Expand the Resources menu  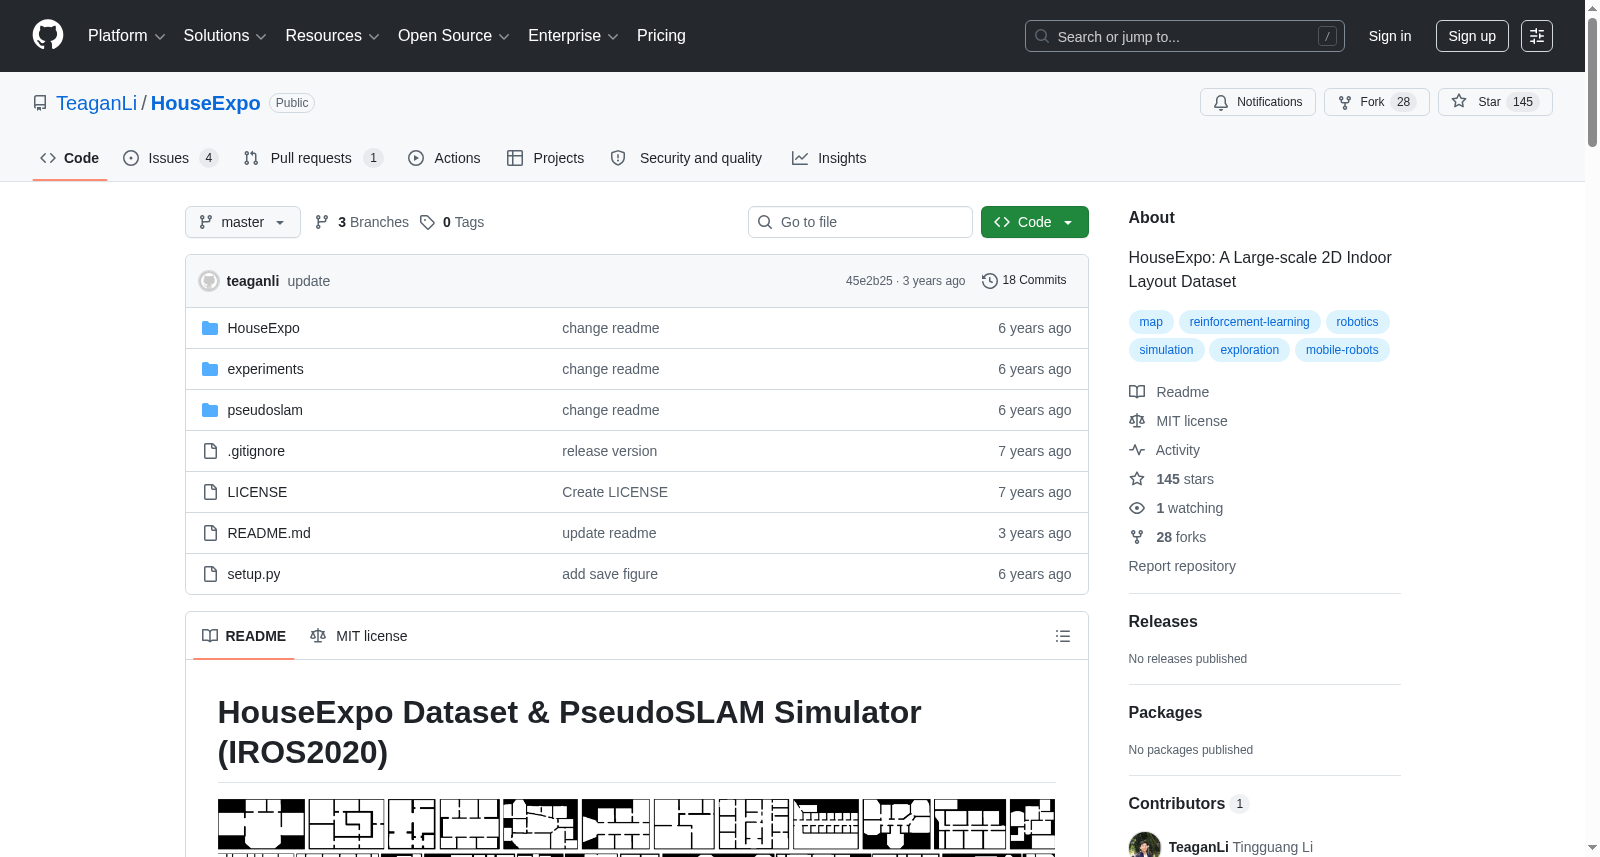332,36
